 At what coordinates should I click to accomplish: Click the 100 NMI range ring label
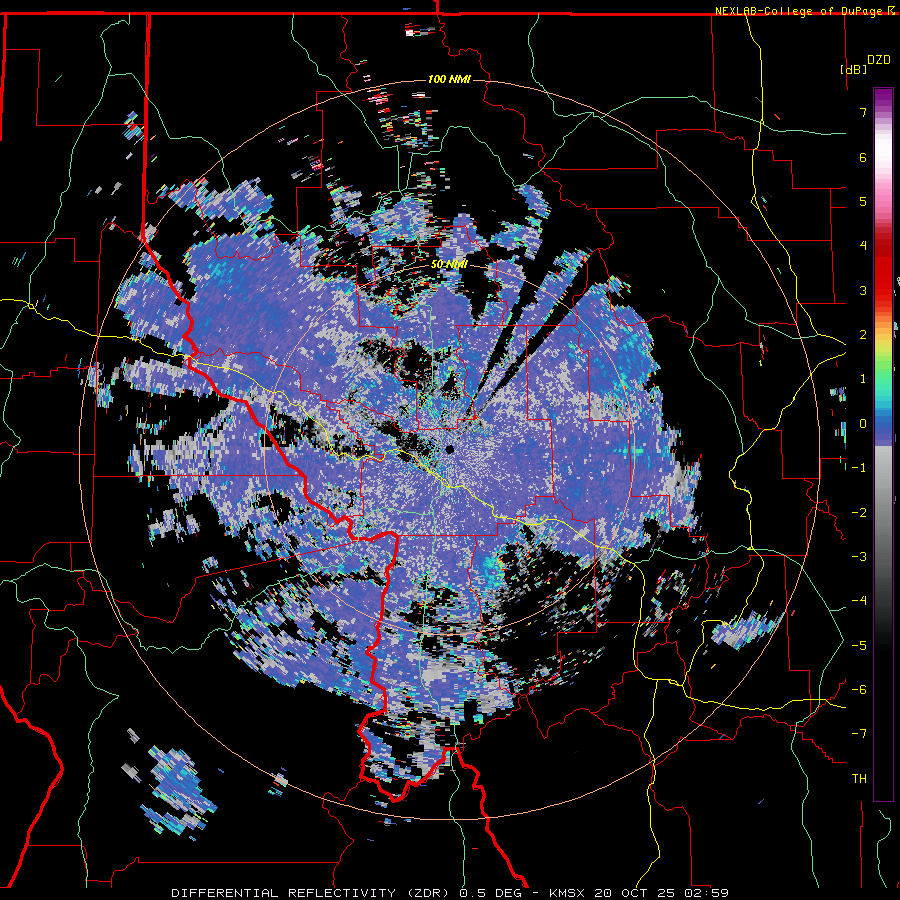(x=449, y=79)
